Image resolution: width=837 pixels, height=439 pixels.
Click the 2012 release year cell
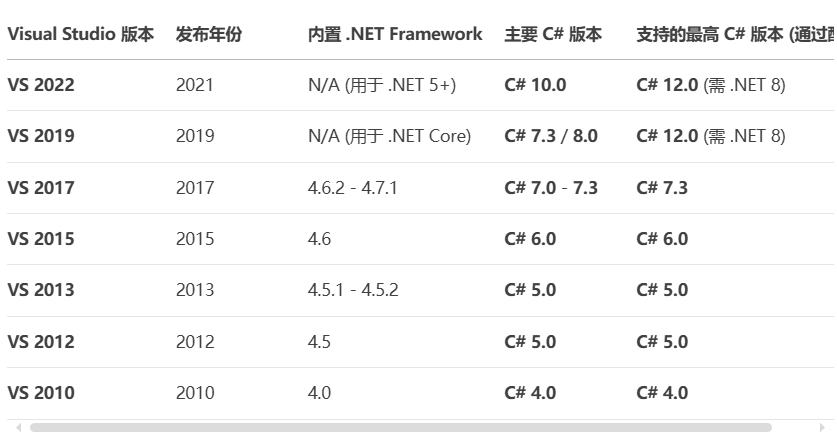pyautogui.click(x=195, y=342)
